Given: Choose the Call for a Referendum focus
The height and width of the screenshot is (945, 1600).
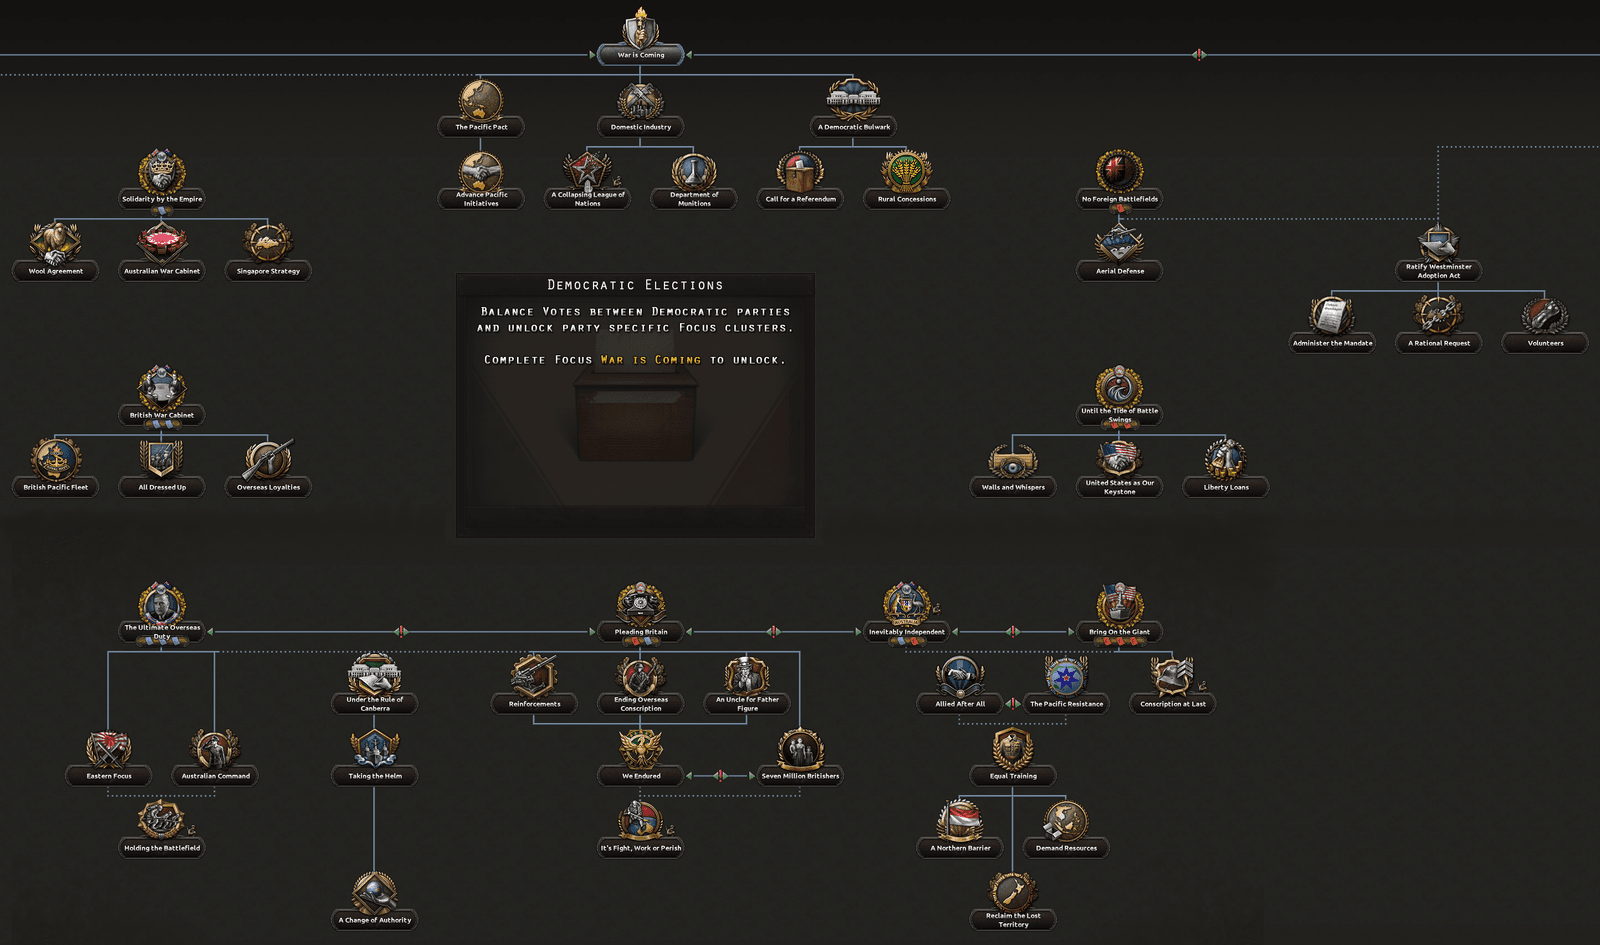Looking at the screenshot, I should pyautogui.click(x=800, y=182).
